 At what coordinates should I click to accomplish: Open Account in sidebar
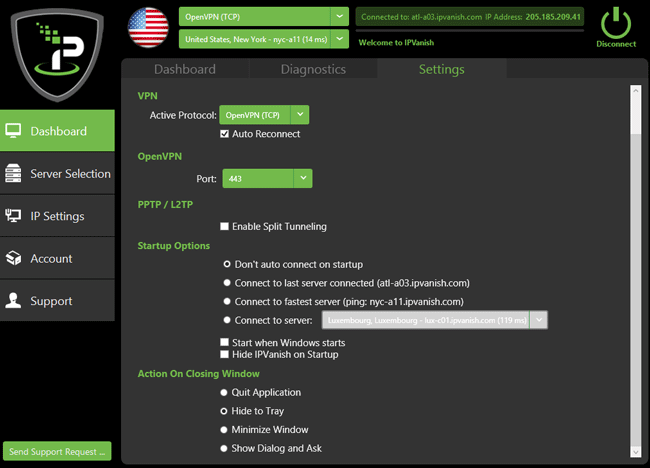coord(57,258)
